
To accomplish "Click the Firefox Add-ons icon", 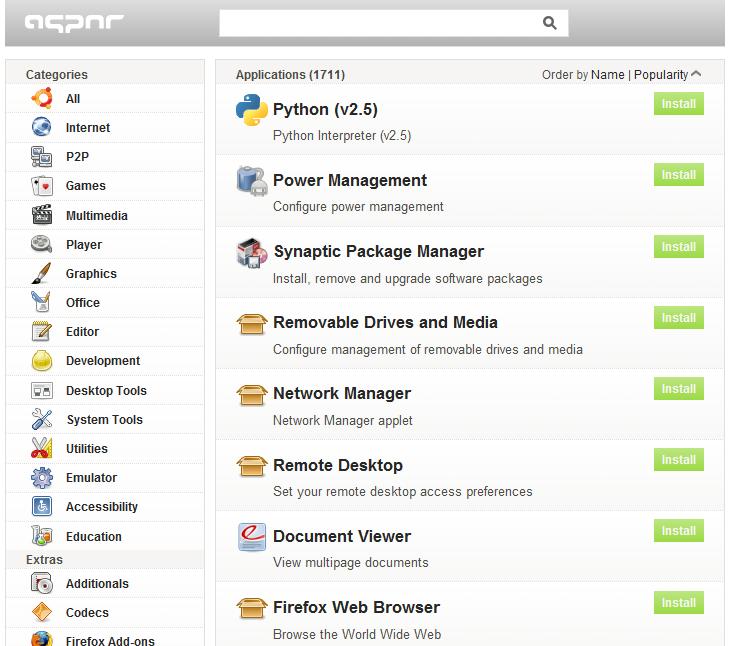I will [x=42, y=639].
